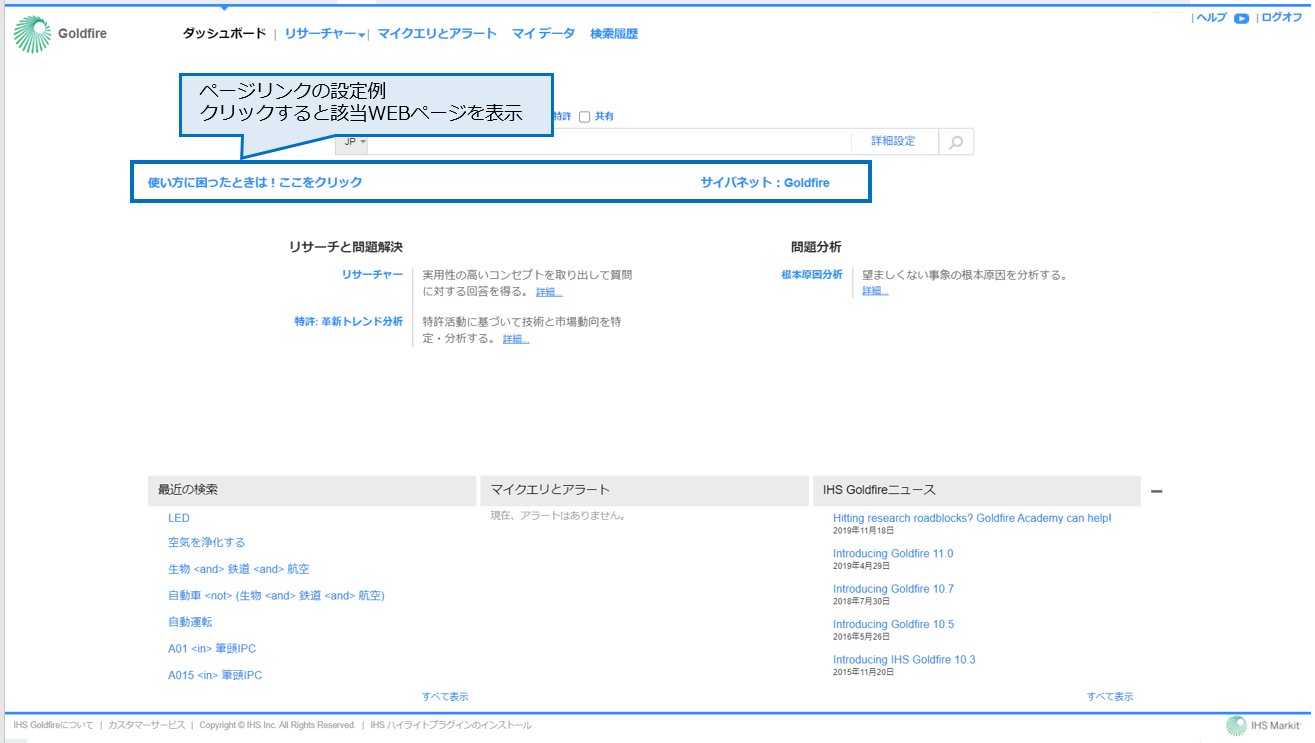Click the ヘルプ link
Image resolution: width=1315 pixels, height=743 pixels.
[x=1211, y=18]
